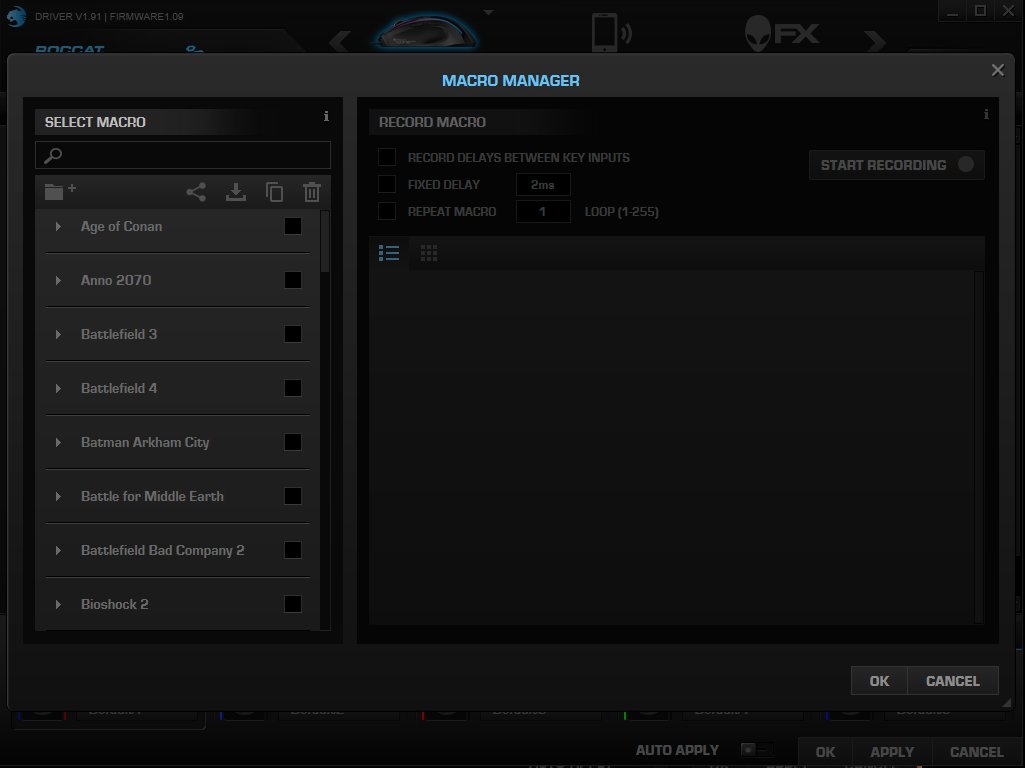Expand the Age of Conan folder
The width and height of the screenshot is (1025, 768).
tap(58, 227)
